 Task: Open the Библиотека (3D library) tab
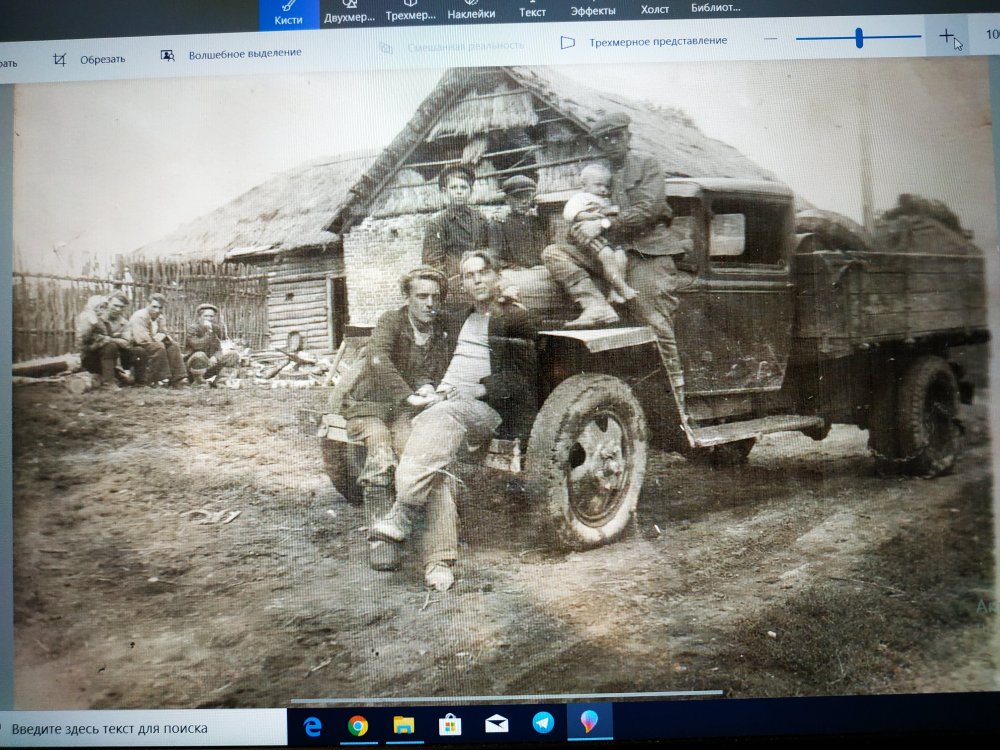click(x=716, y=8)
